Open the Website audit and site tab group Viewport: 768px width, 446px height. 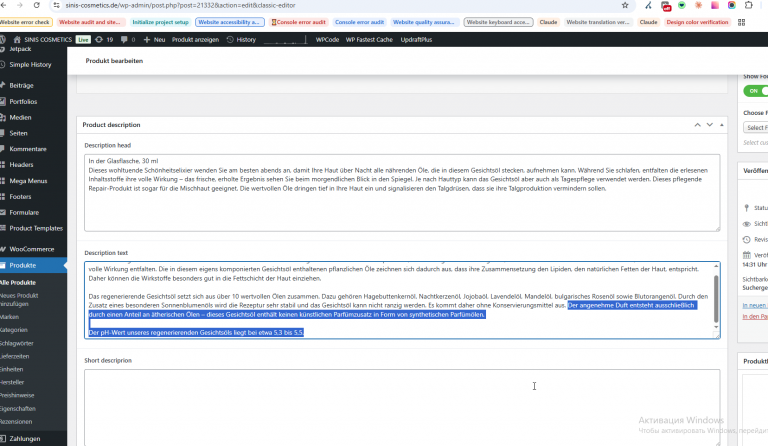click(x=90, y=22)
